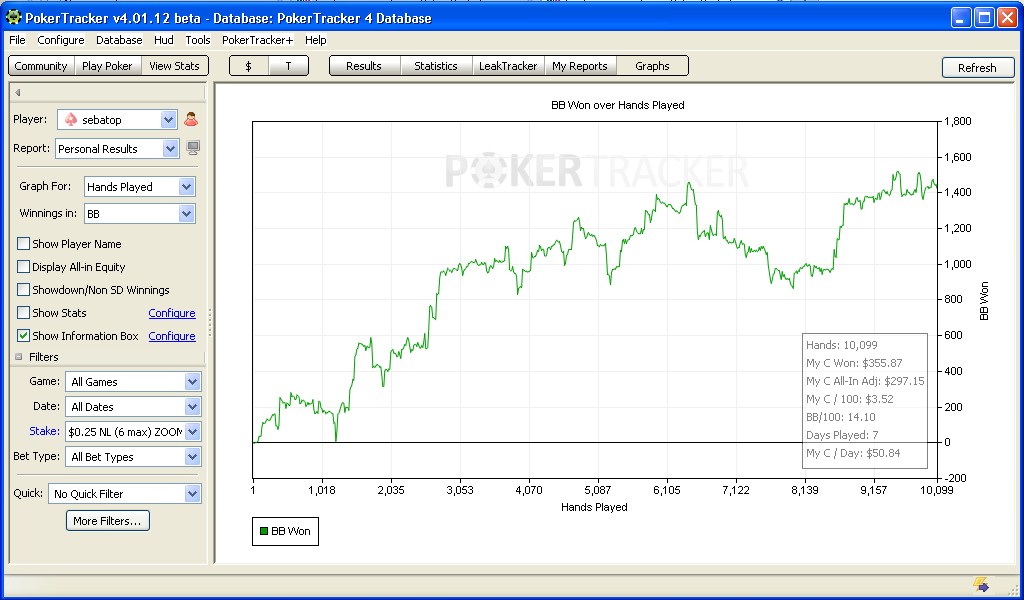The height and width of the screenshot is (600, 1024).
Task: Select the T tournament toggle
Action: 289,66
